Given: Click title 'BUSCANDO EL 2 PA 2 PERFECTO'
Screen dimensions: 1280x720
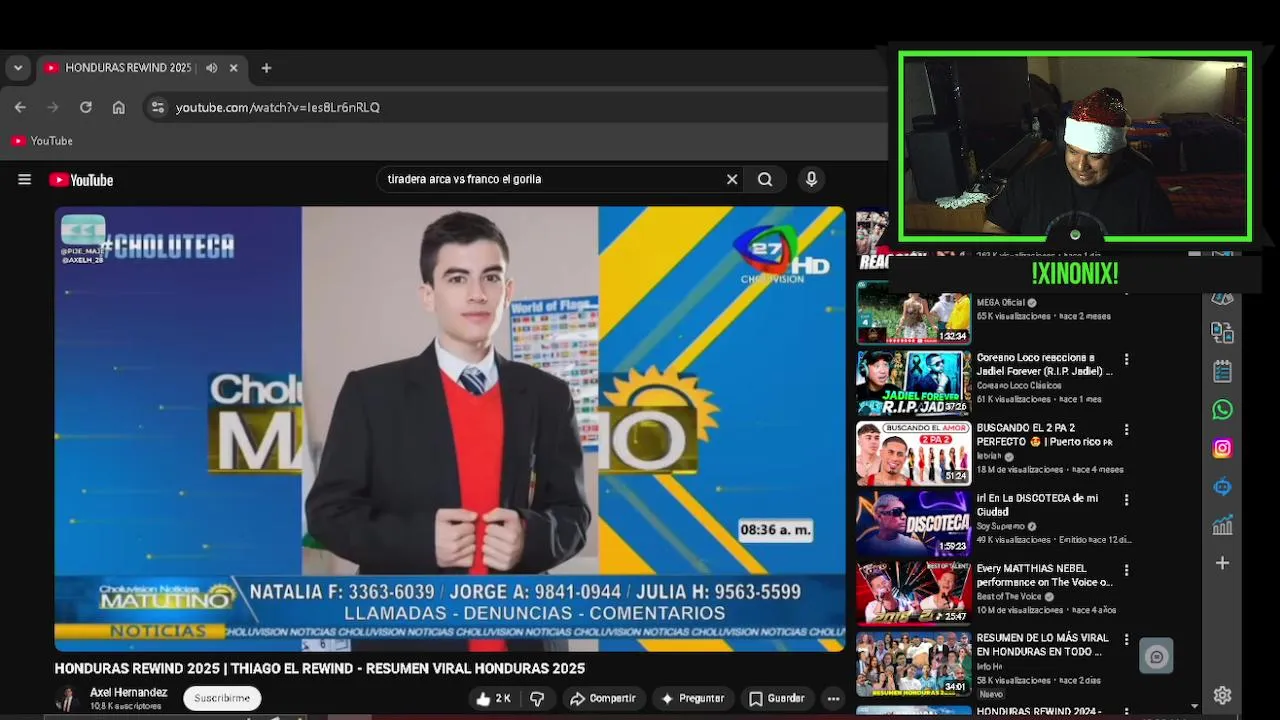Looking at the screenshot, I should click(x=1044, y=435).
